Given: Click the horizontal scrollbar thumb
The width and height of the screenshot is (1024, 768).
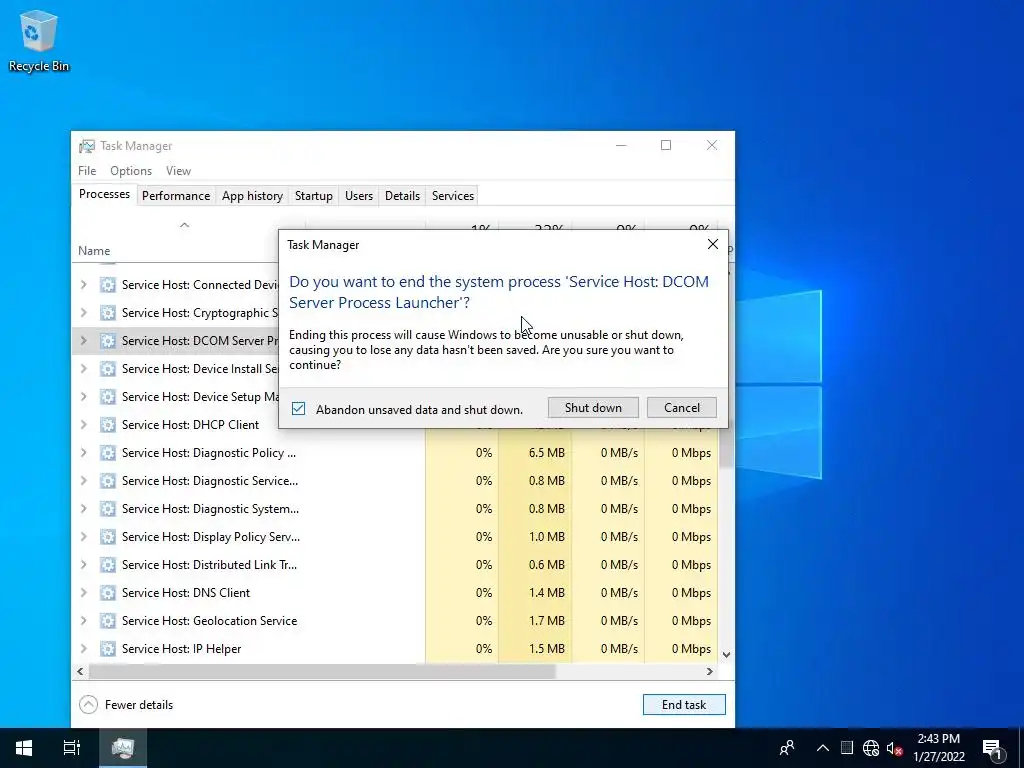Looking at the screenshot, I should click(322, 671).
